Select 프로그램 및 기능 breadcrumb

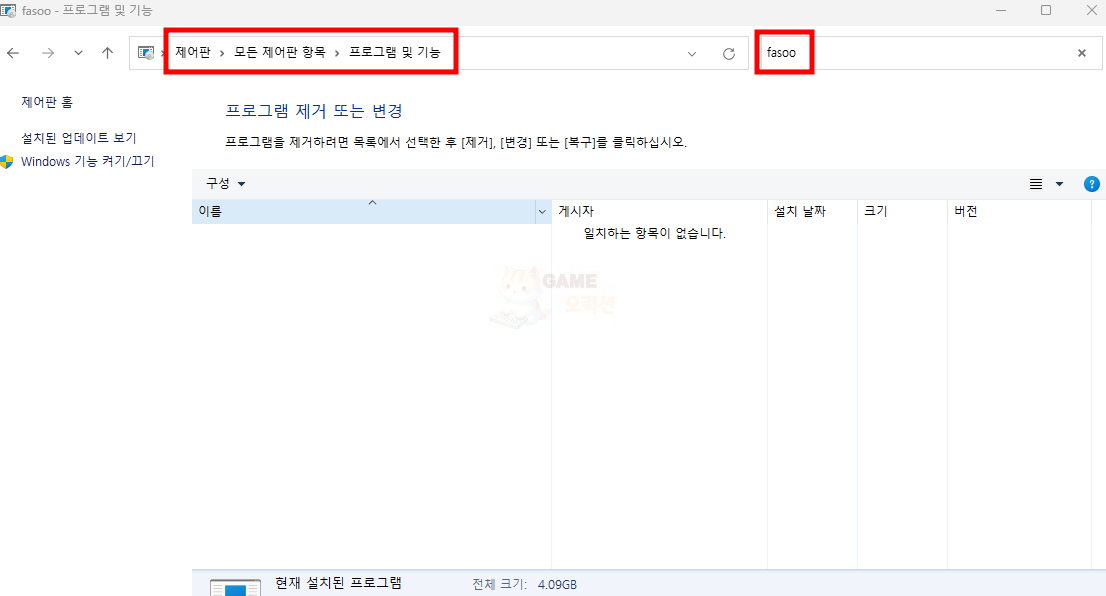(x=395, y=52)
